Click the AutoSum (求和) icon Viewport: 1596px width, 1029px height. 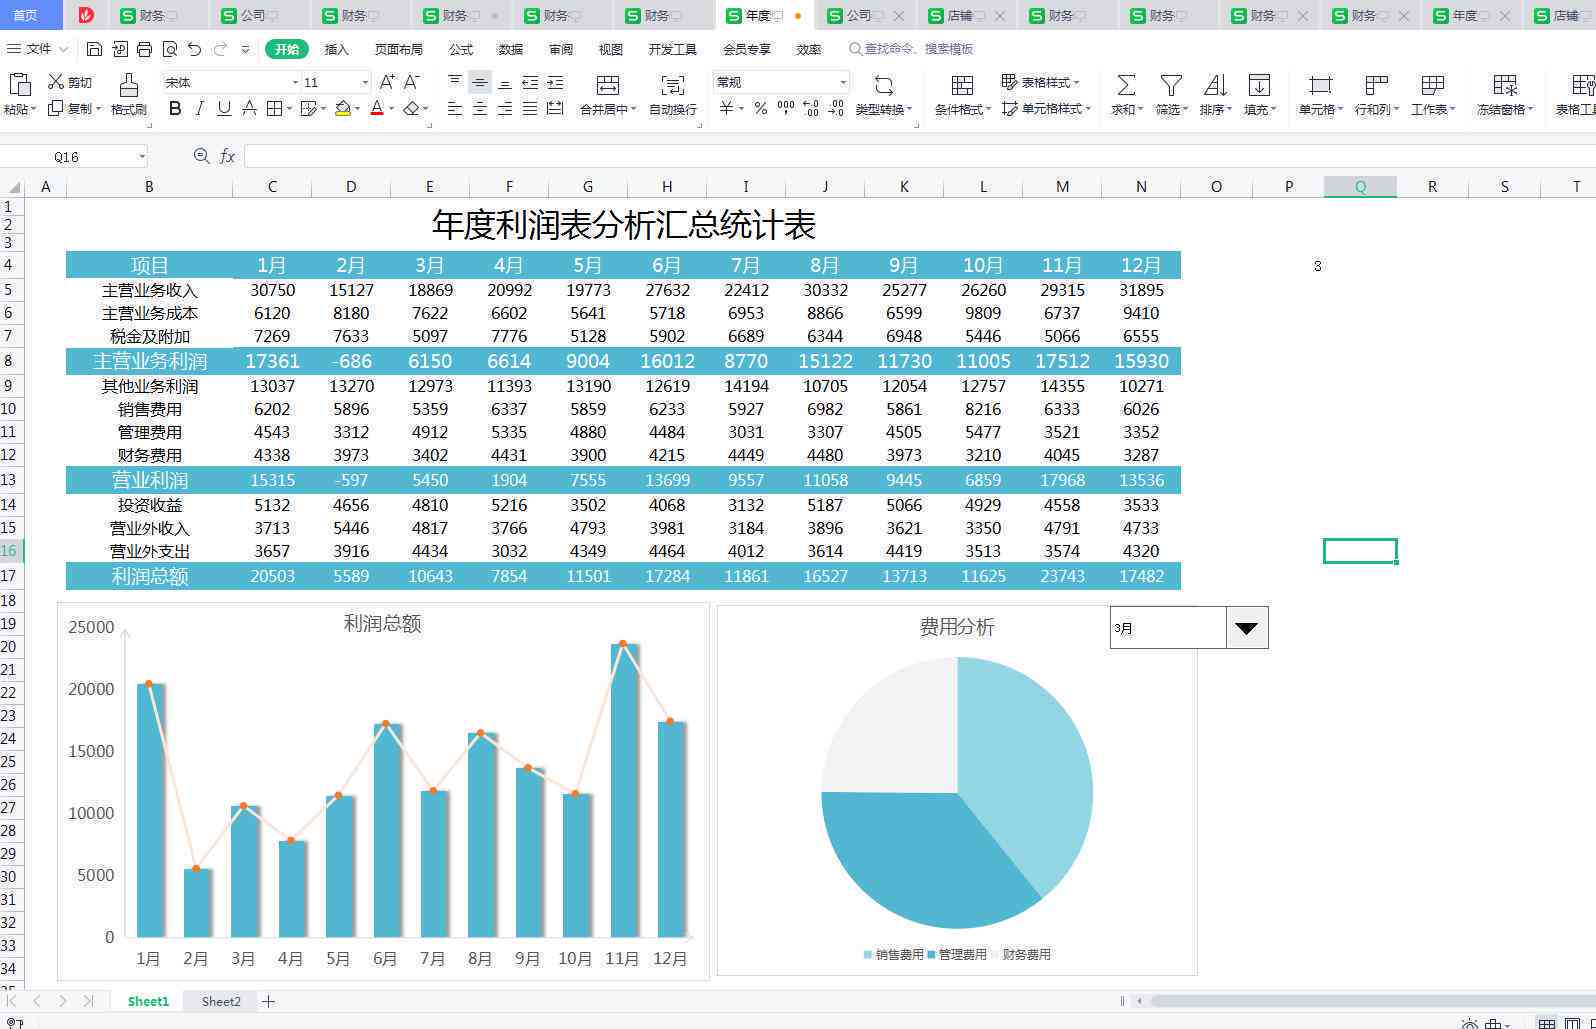pos(1125,86)
